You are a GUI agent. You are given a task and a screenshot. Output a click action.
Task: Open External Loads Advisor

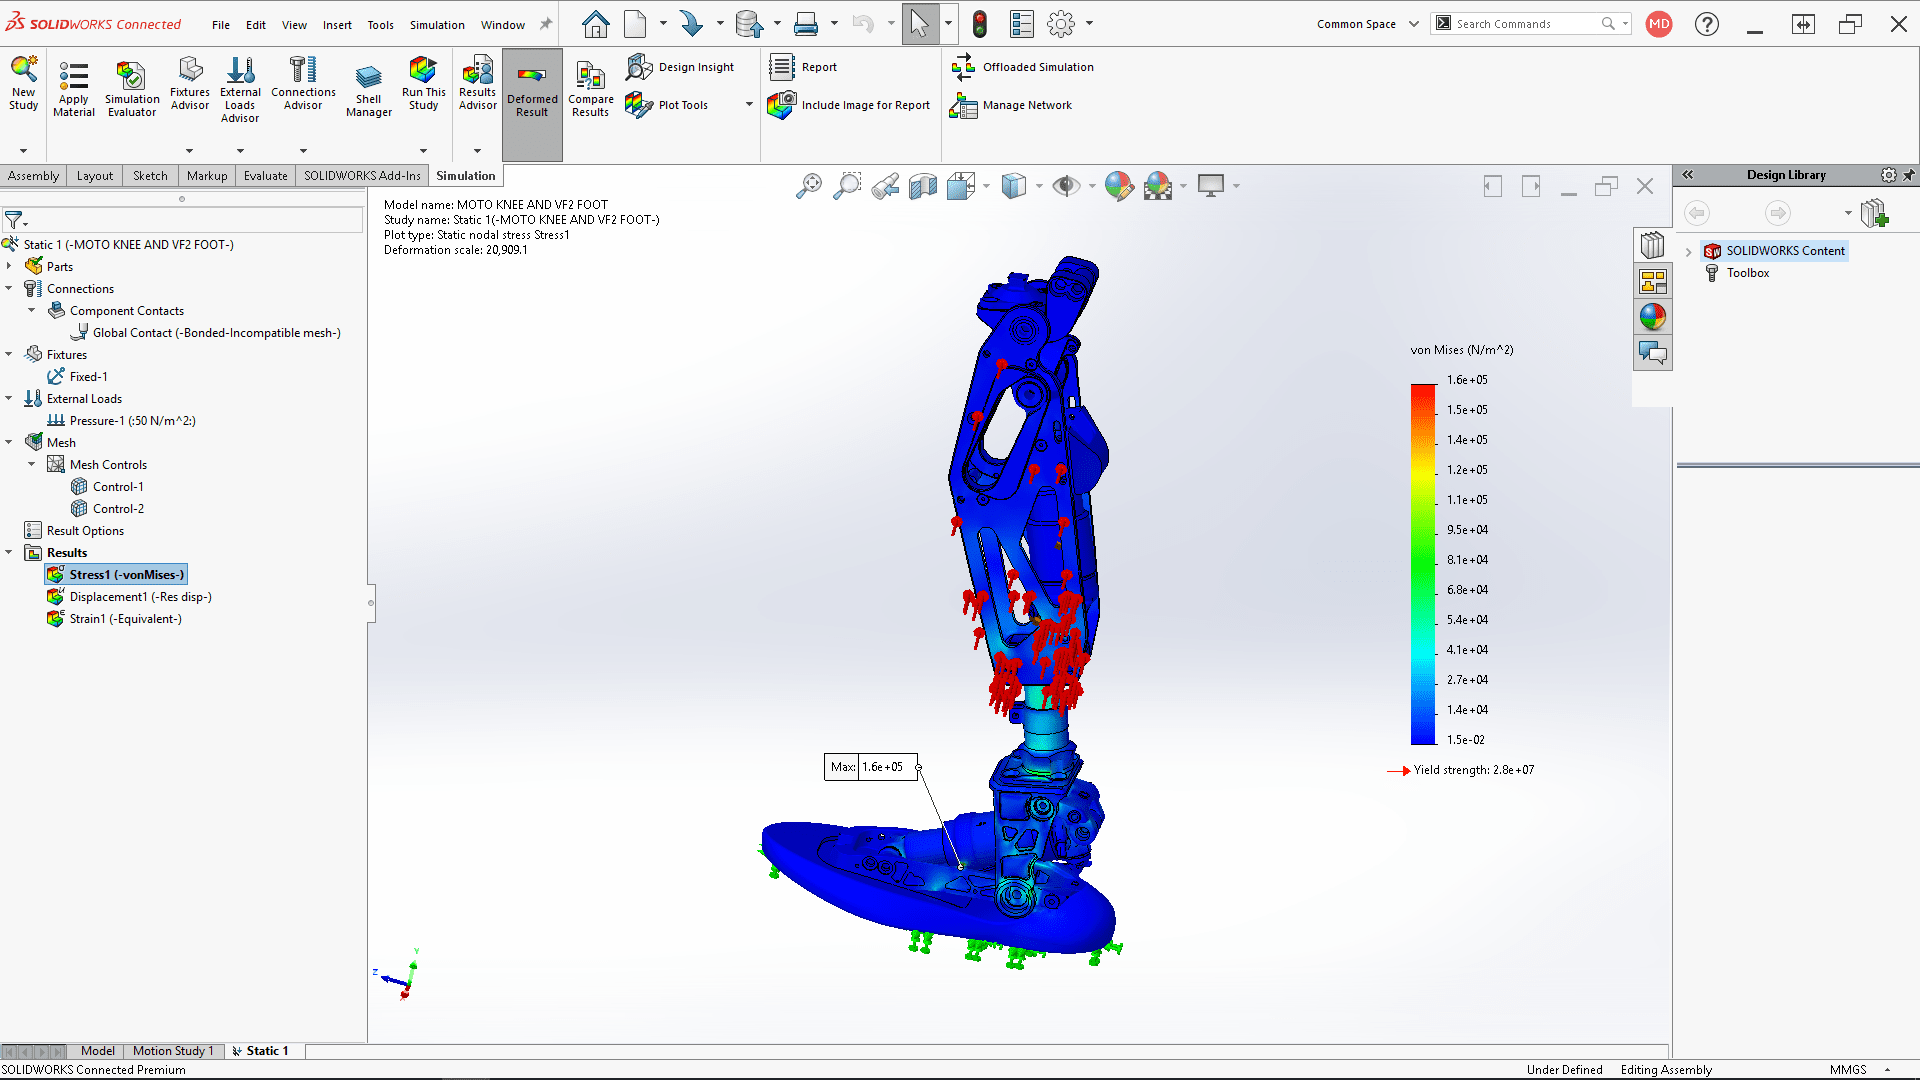pyautogui.click(x=240, y=90)
